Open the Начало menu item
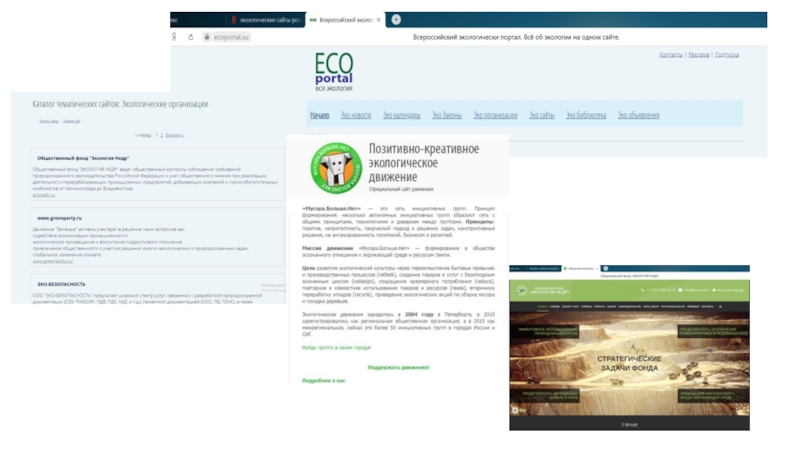This screenshot has height=450, width=800. tap(320, 115)
